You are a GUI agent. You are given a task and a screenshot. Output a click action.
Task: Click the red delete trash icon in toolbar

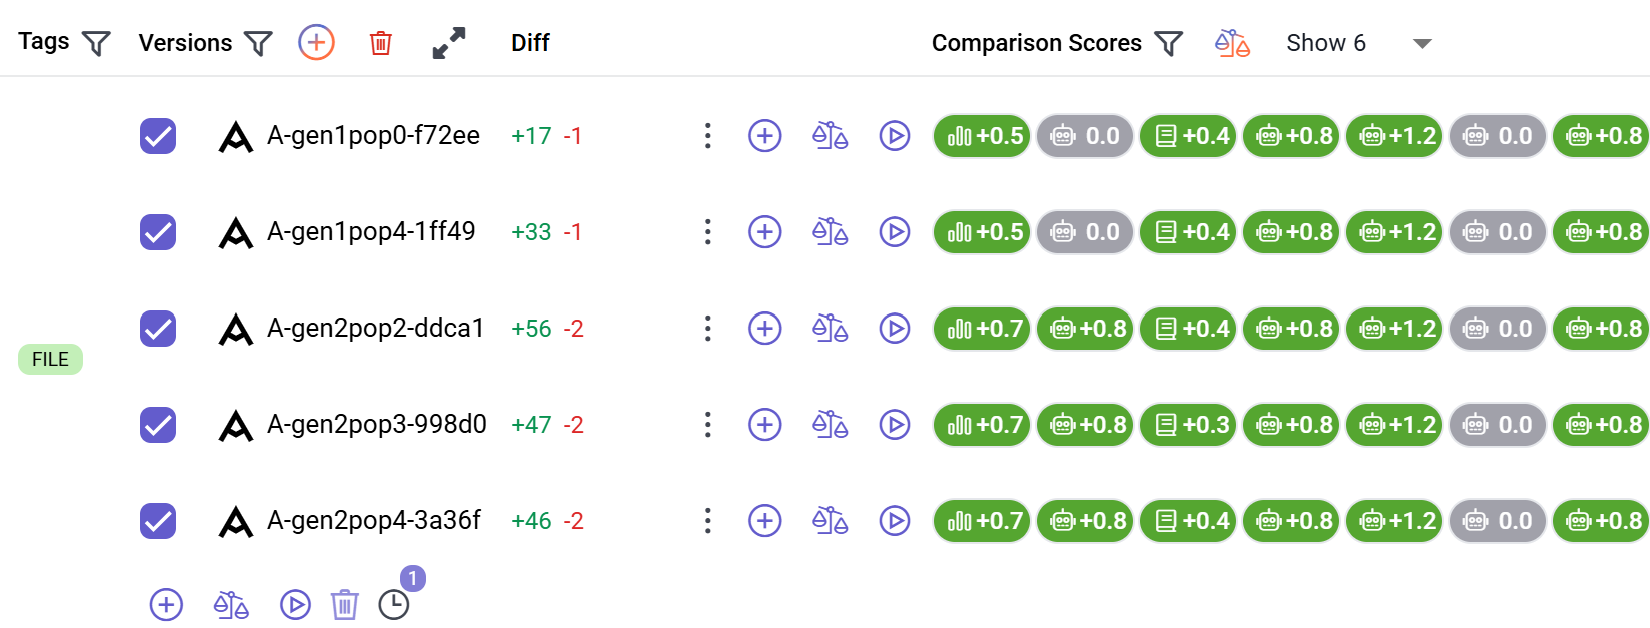(380, 43)
